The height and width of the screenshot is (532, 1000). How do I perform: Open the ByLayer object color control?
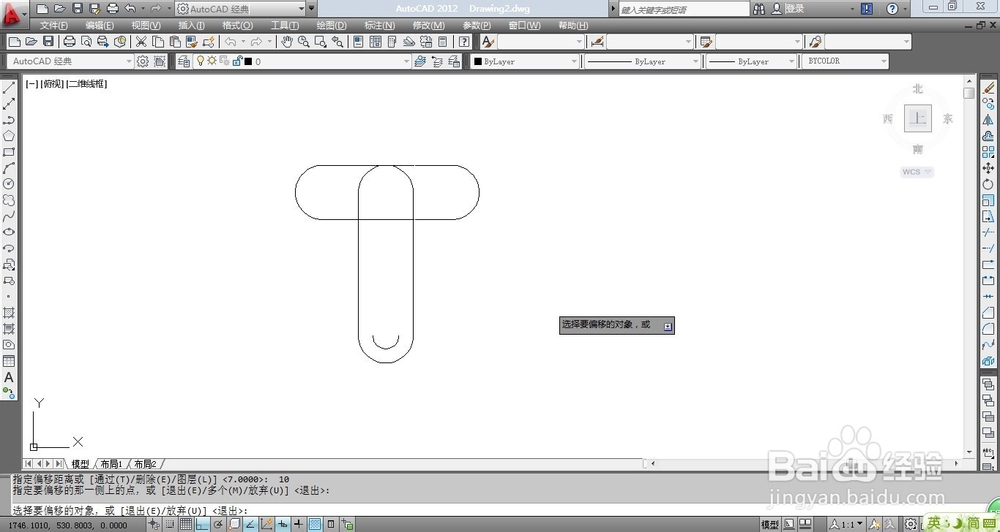click(x=525, y=61)
